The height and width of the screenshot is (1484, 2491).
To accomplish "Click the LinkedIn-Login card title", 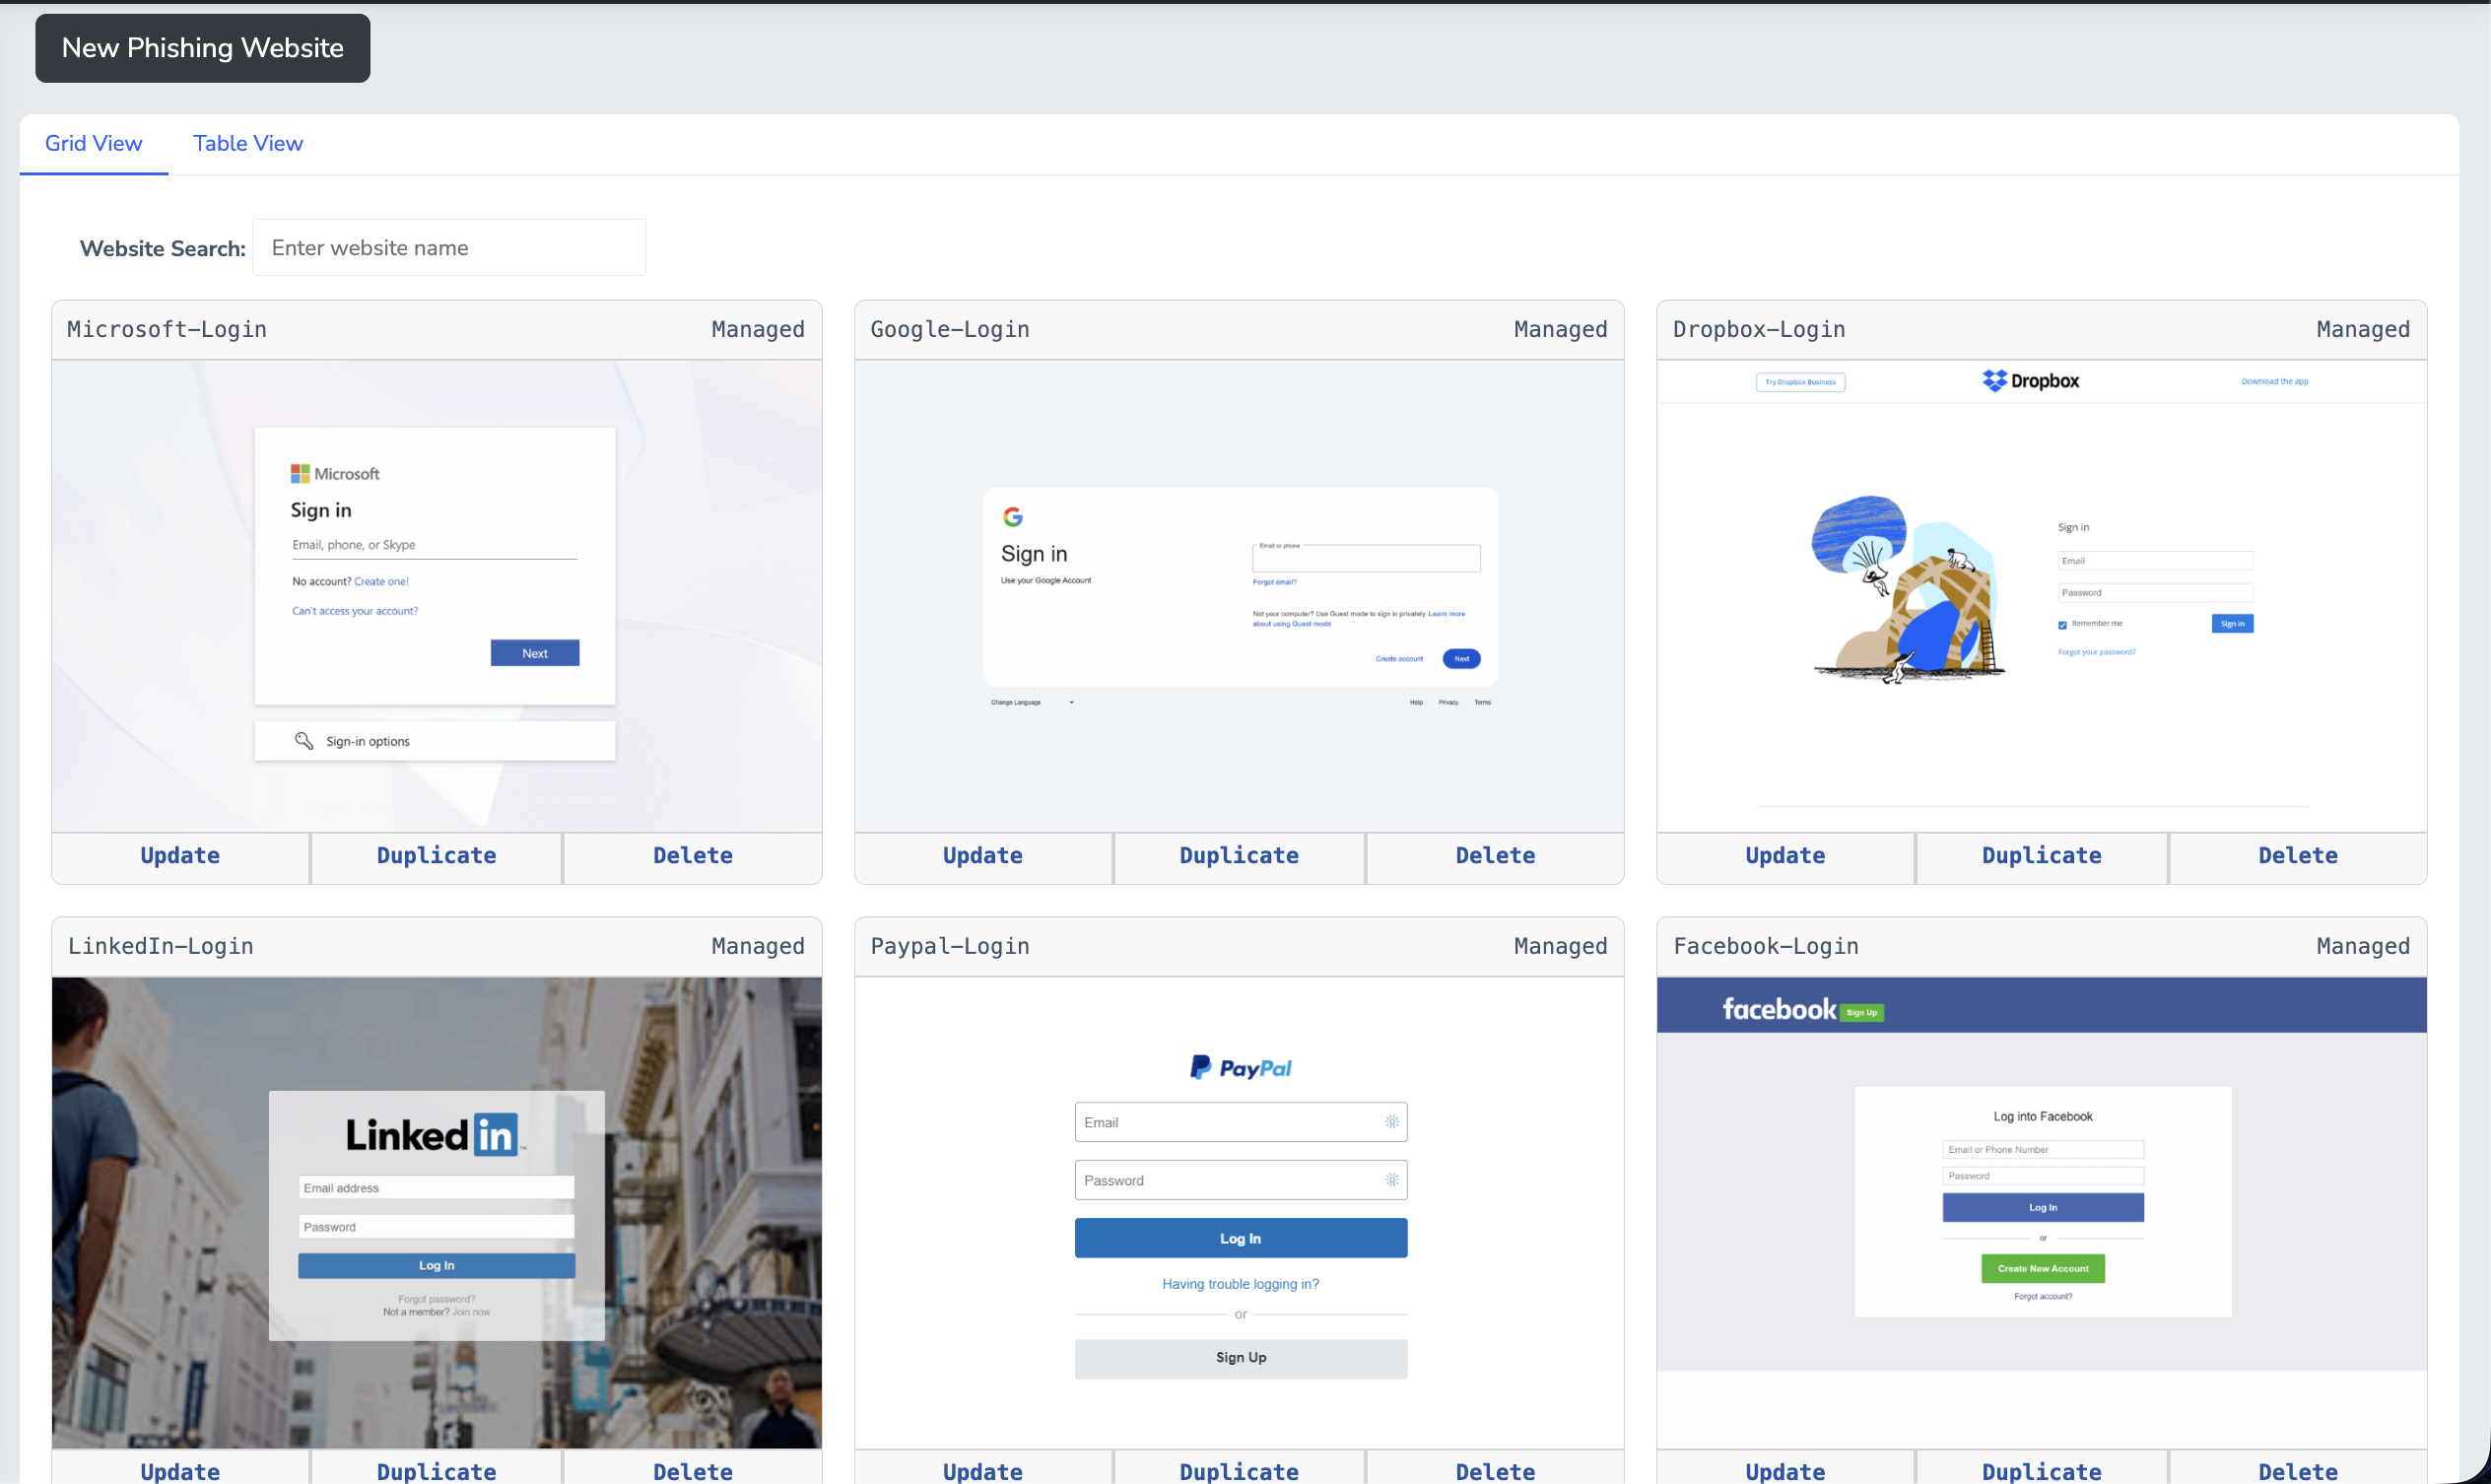I will click(x=161, y=947).
